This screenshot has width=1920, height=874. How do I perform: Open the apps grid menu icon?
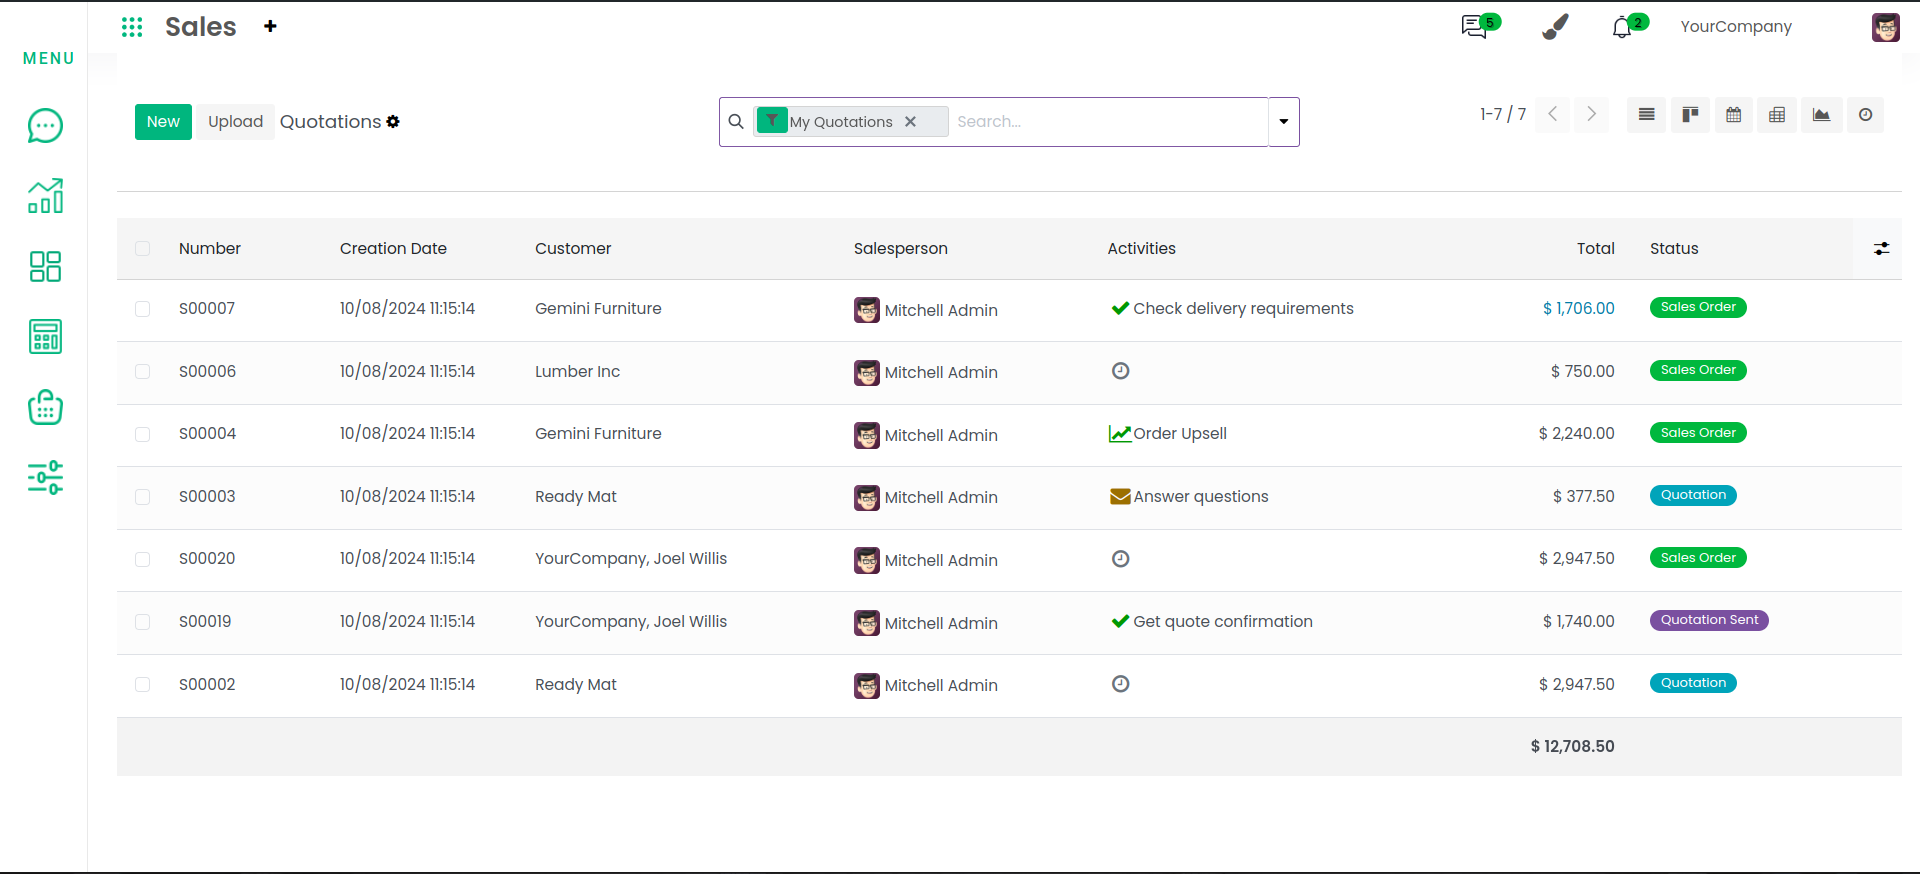click(132, 27)
